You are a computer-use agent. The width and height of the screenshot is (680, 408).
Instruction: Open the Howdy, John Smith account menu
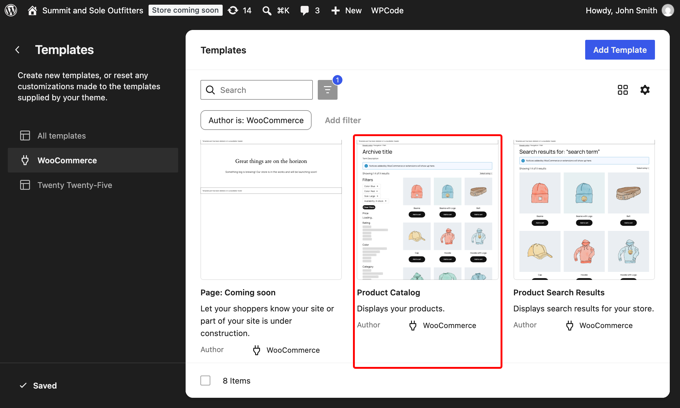[621, 10]
